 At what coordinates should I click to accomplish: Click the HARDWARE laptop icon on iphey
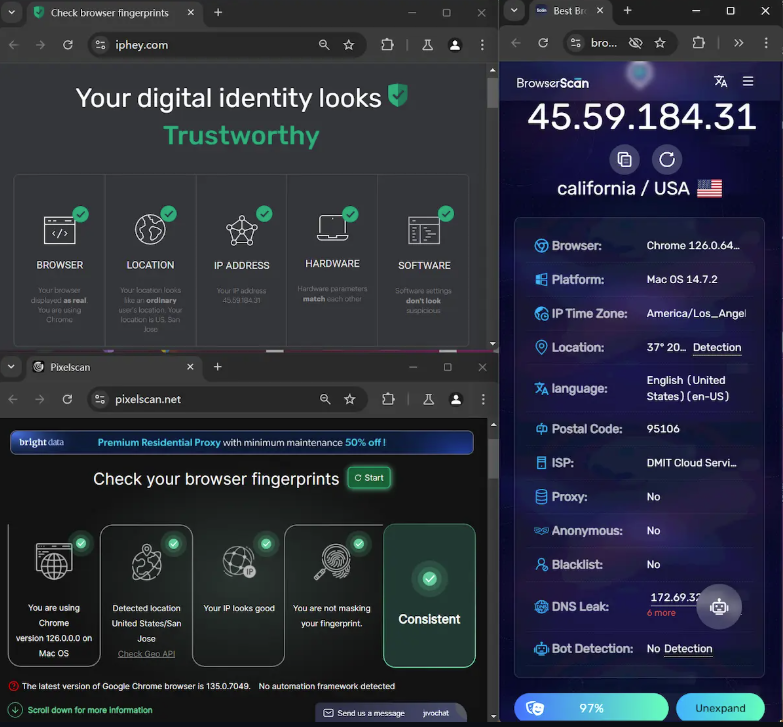point(333,228)
